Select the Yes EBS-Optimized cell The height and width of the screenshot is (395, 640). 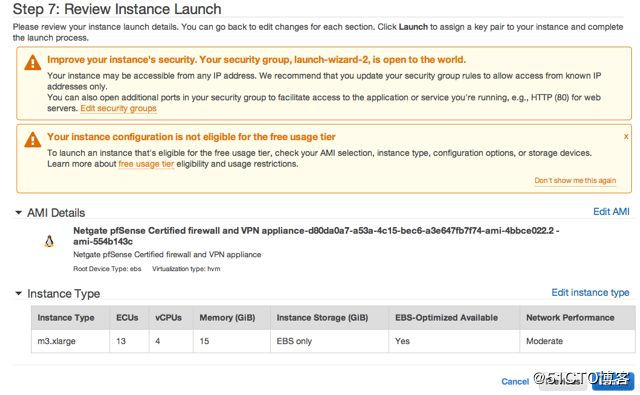[454, 341]
